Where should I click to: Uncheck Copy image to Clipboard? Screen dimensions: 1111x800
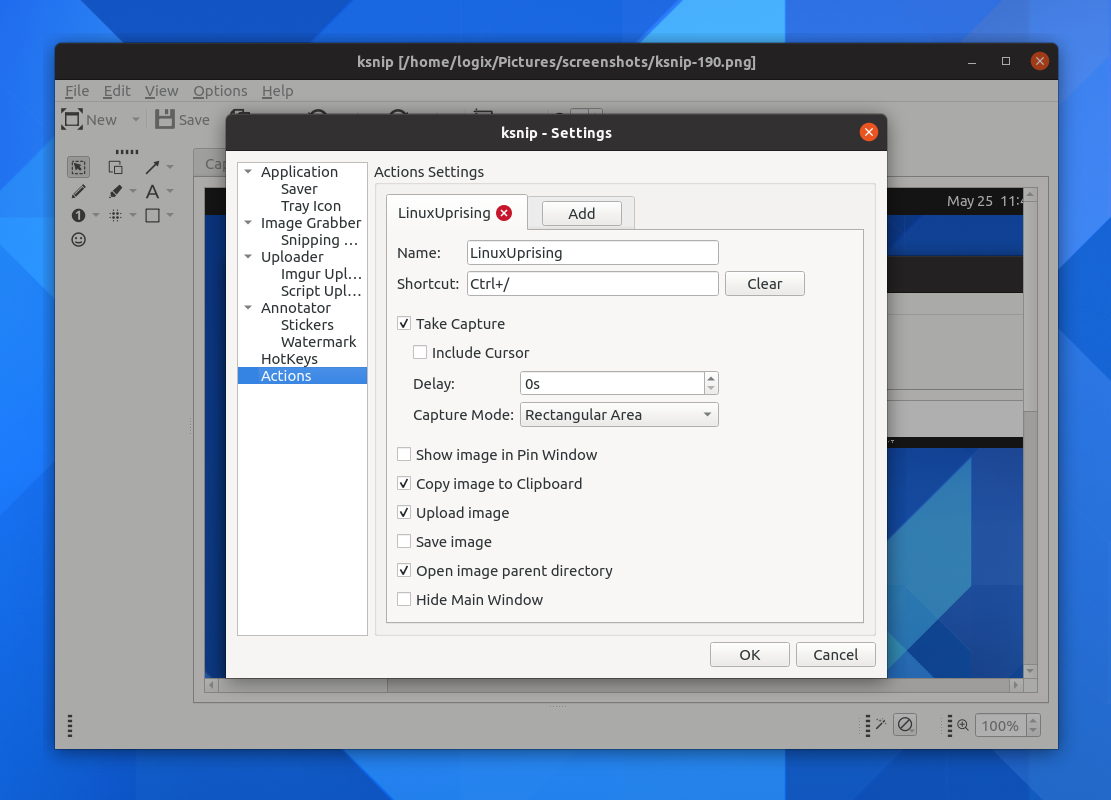(405, 483)
